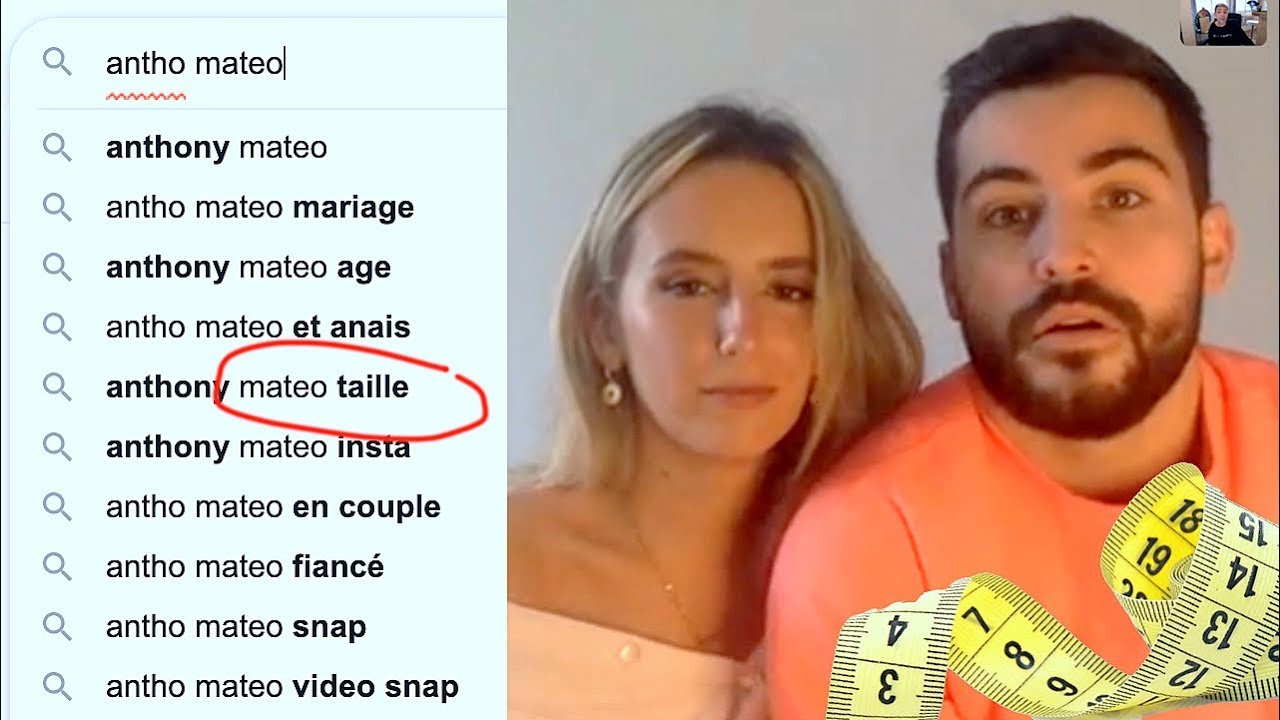Choose the "antho mateo video snap" suggestion
Viewport: 1280px width, 720px height.
272,687
